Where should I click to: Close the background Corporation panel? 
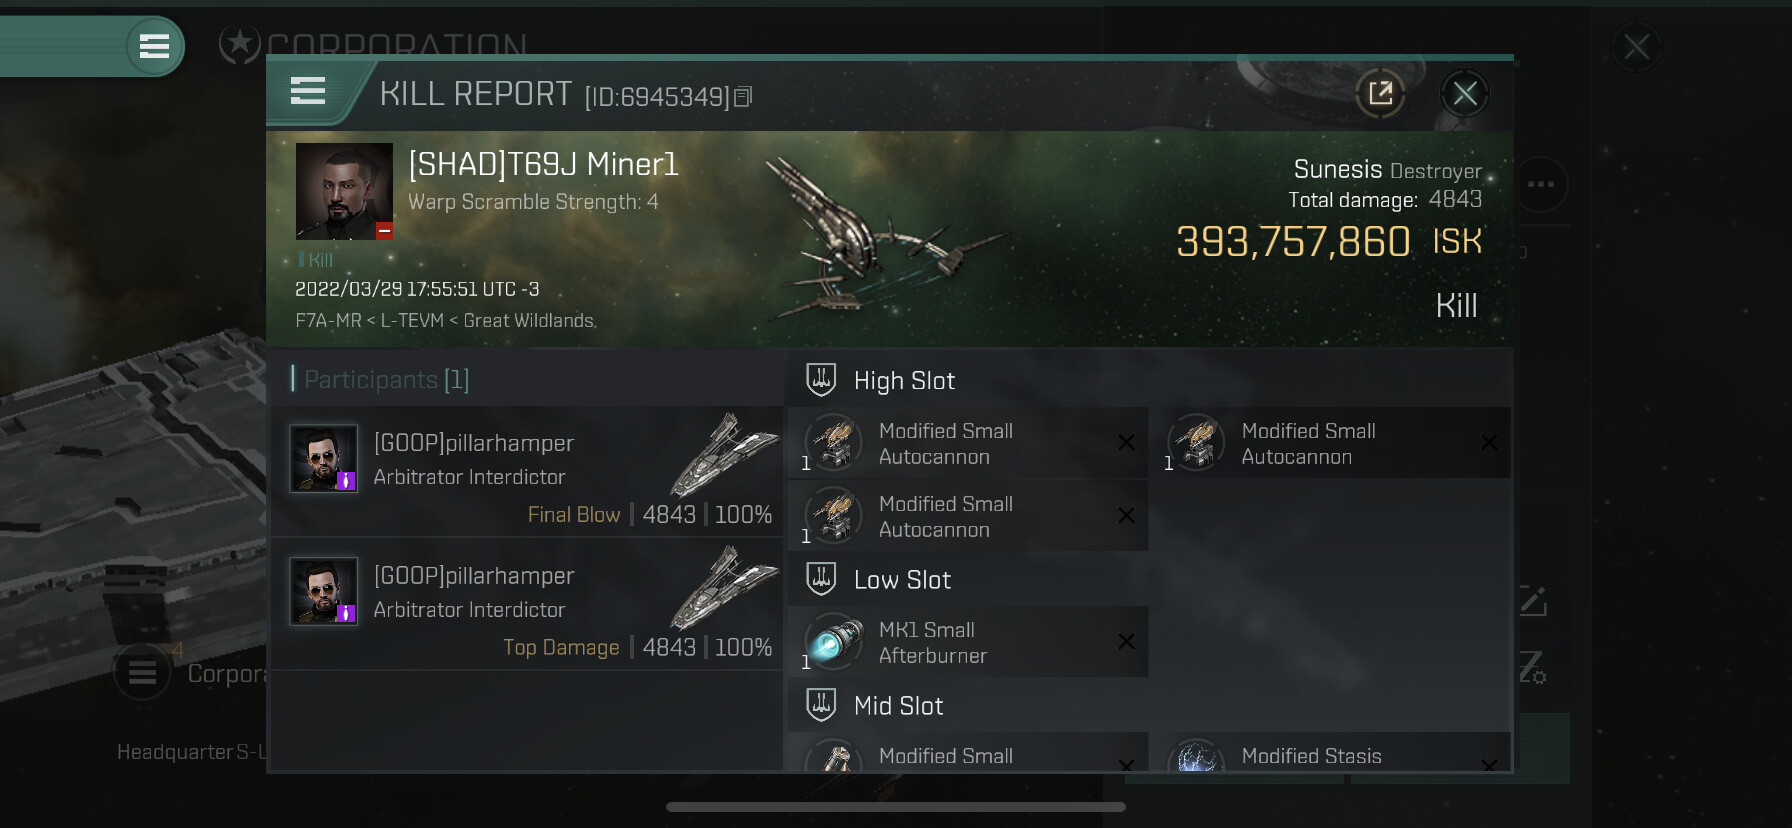tap(1636, 47)
